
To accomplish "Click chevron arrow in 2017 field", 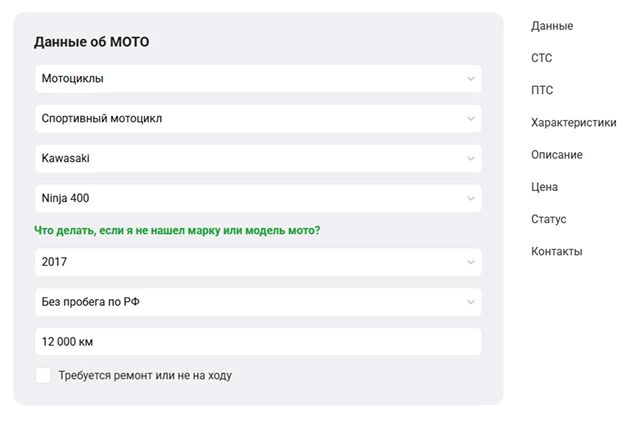I will (x=470, y=262).
